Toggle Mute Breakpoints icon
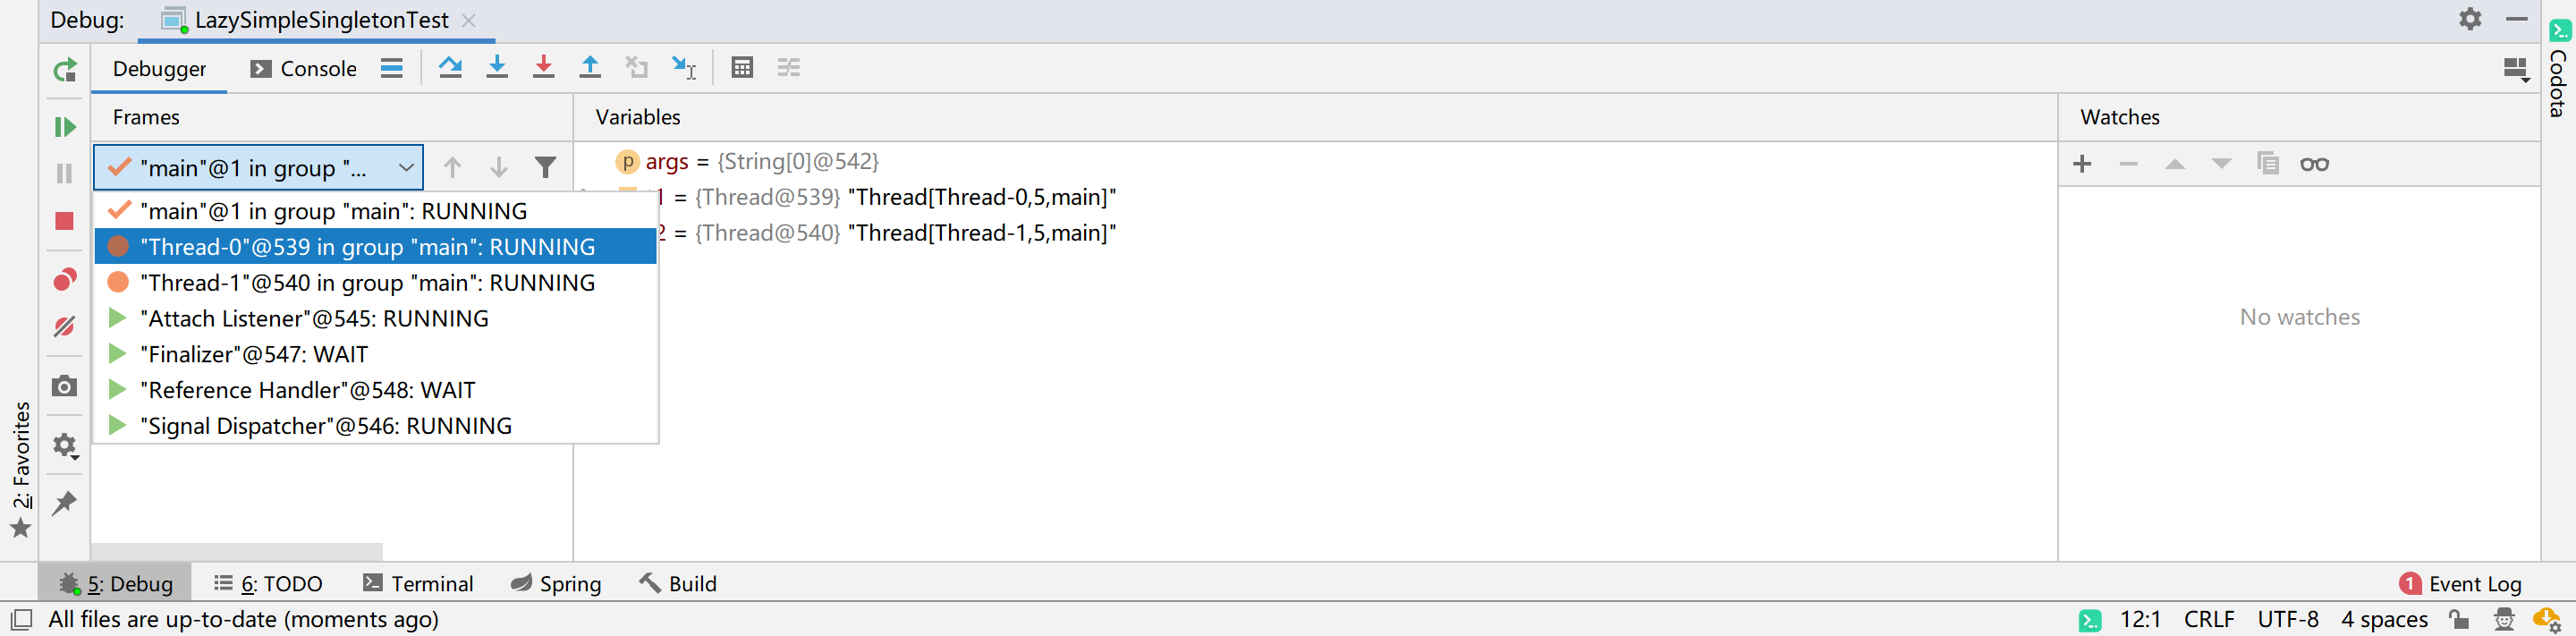Image resolution: width=2576 pixels, height=636 pixels. coord(65,327)
